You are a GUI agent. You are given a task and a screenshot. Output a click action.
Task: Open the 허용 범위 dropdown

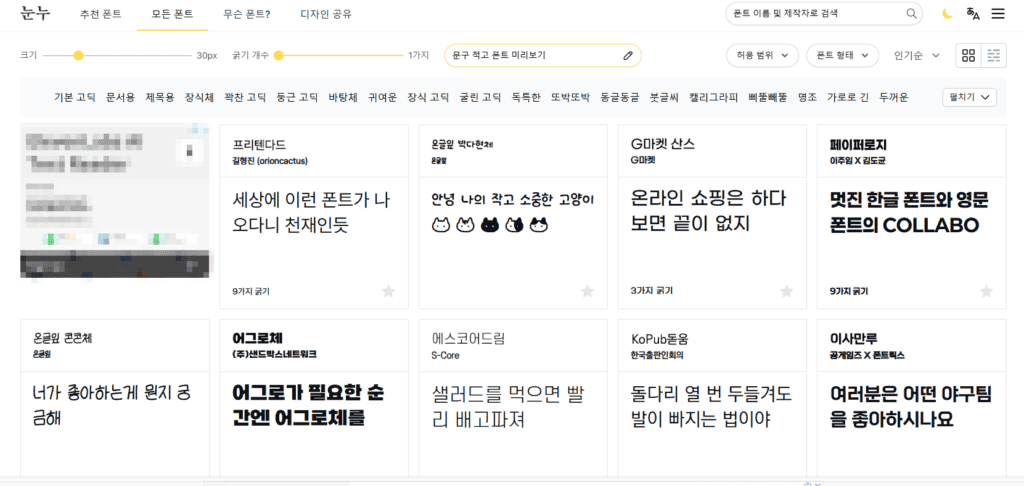(762, 55)
